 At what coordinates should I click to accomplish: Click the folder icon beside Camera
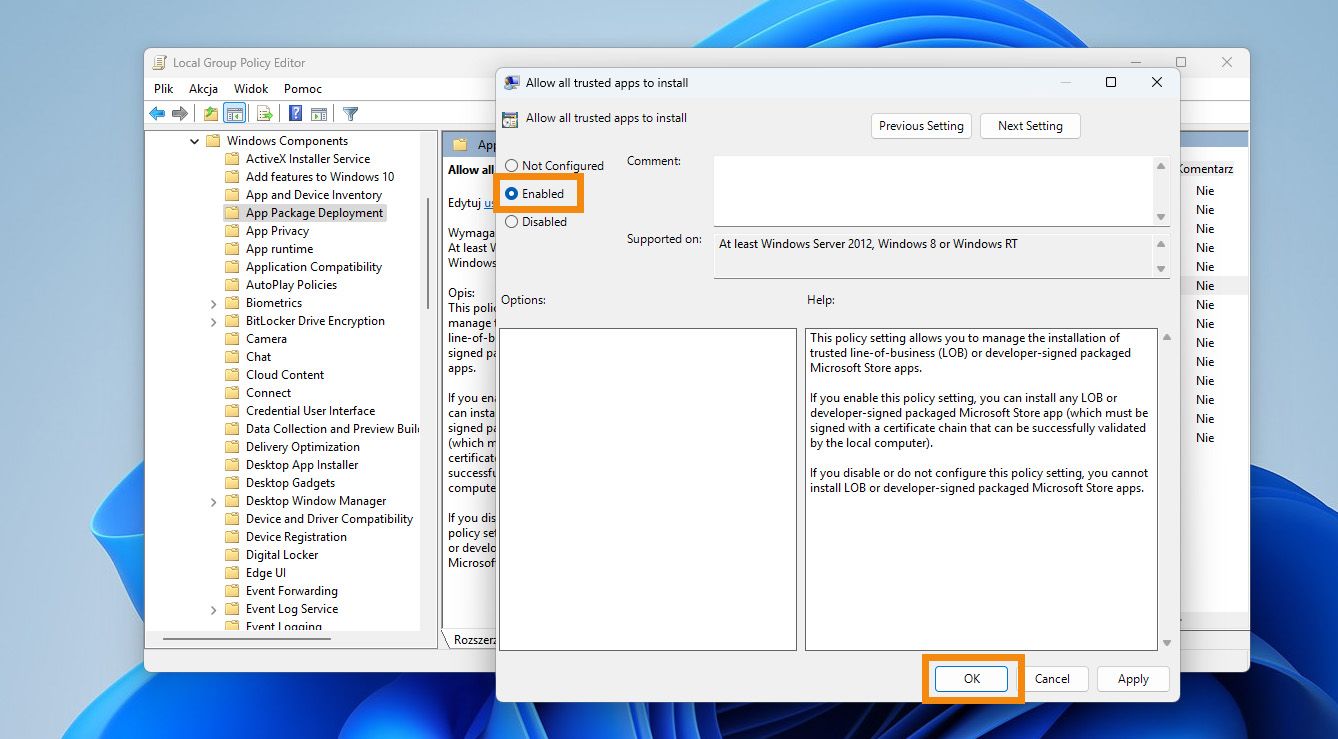point(232,339)
